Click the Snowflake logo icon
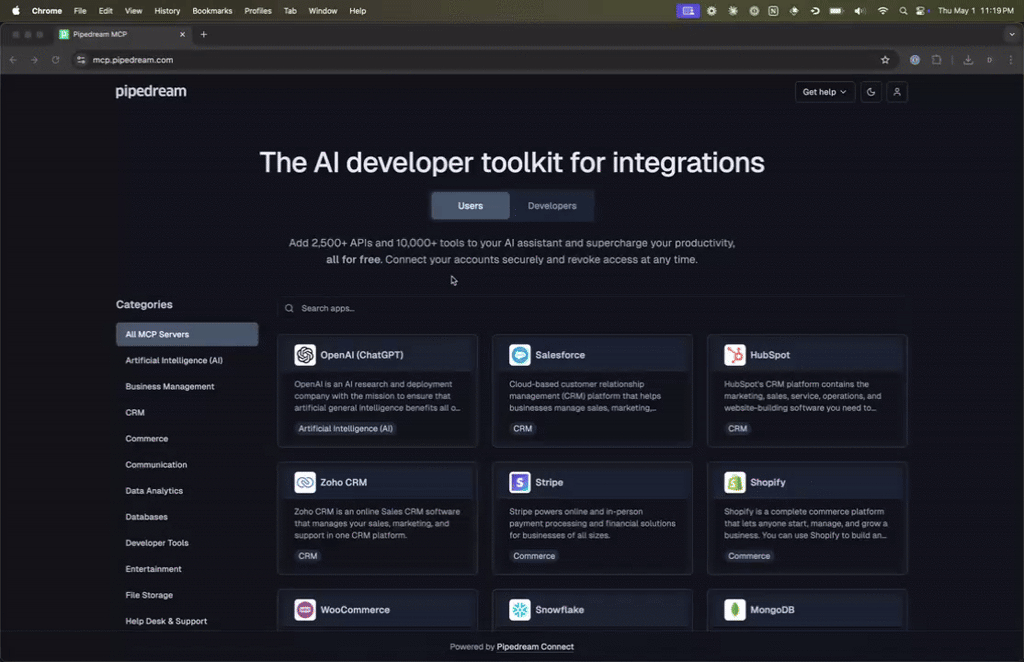This screenshot has height=662, width=1024. pyautogui.click(x=520, y=609)
